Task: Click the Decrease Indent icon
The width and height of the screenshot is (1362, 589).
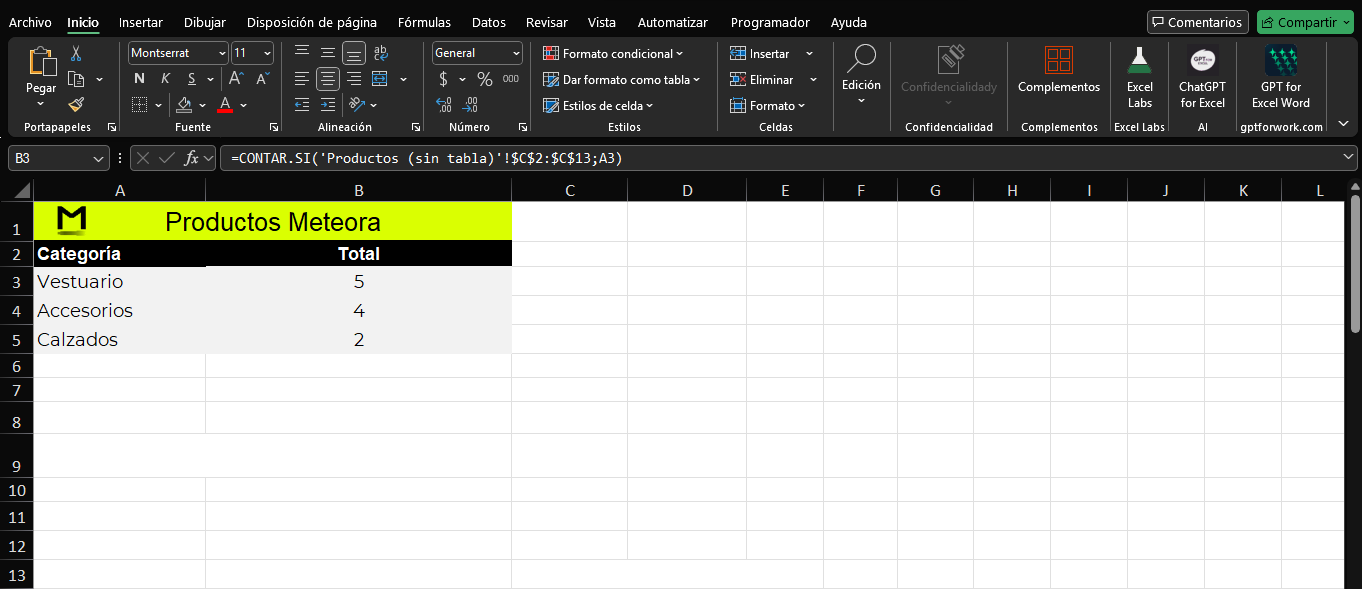Action: point(302,104)
